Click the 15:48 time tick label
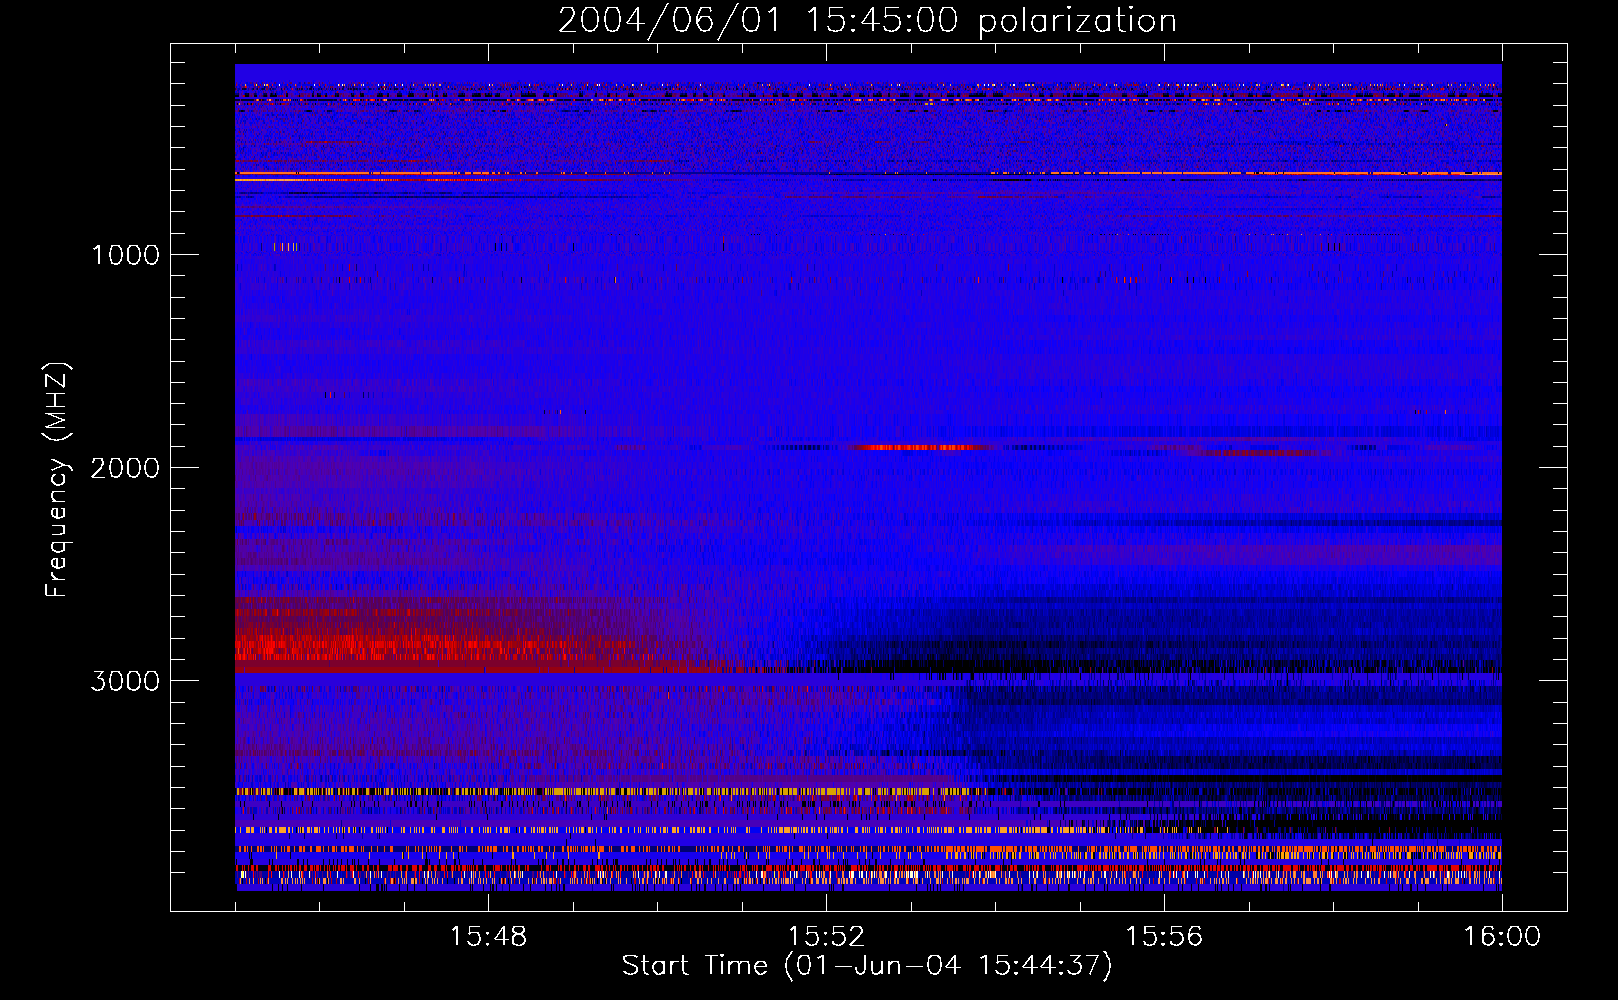Screen dimensions: 1618x1000 coord(488,937)
